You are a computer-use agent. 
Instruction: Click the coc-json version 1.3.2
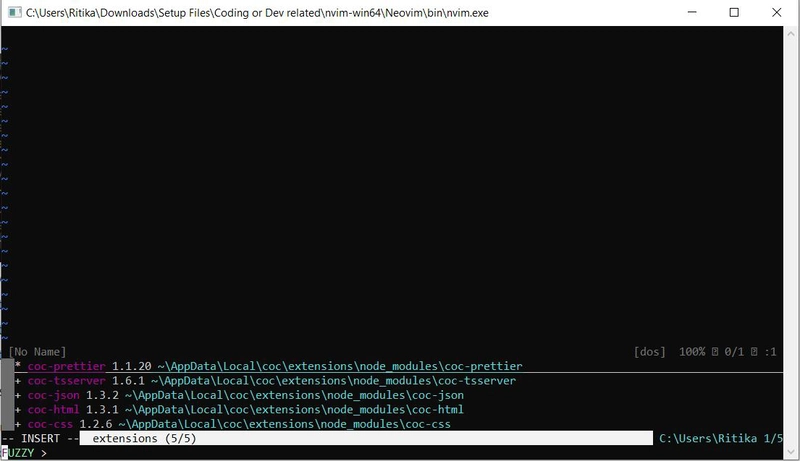point(102,395)
